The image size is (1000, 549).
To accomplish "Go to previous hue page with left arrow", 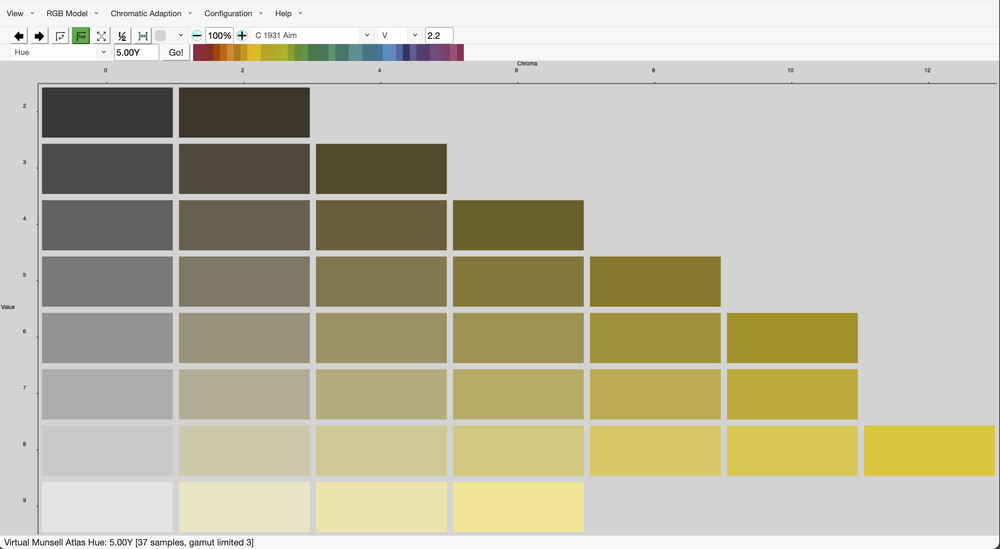I will coord(19,36).
